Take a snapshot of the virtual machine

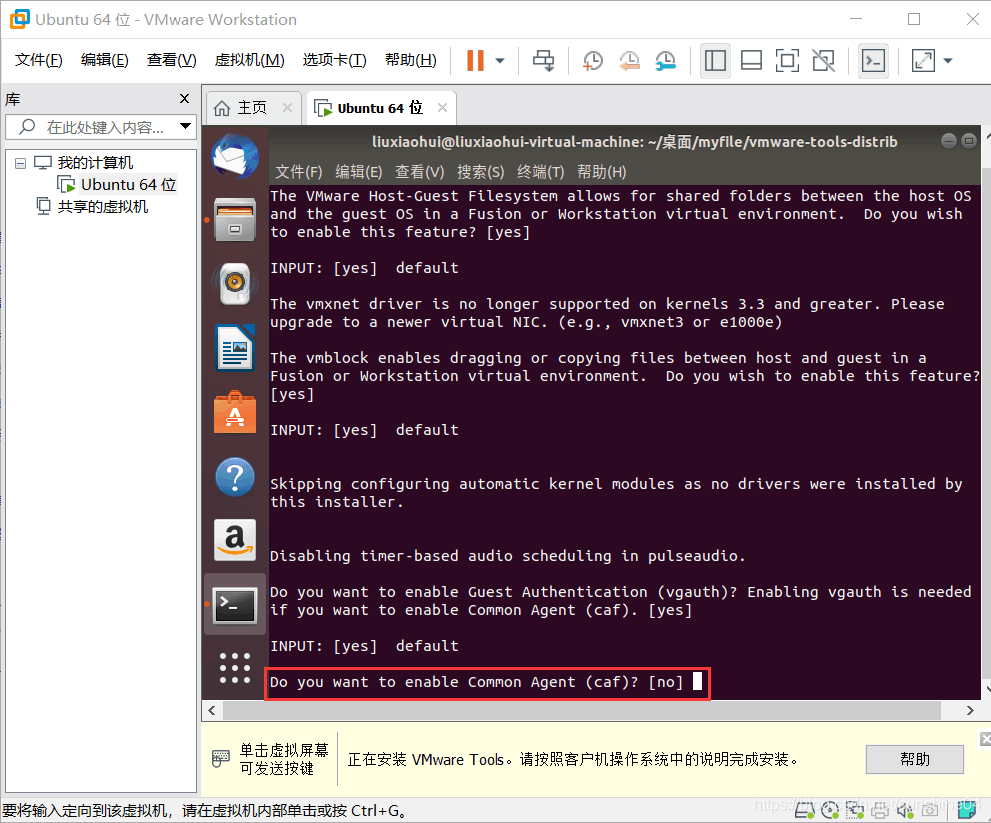(x=593, y=61)
